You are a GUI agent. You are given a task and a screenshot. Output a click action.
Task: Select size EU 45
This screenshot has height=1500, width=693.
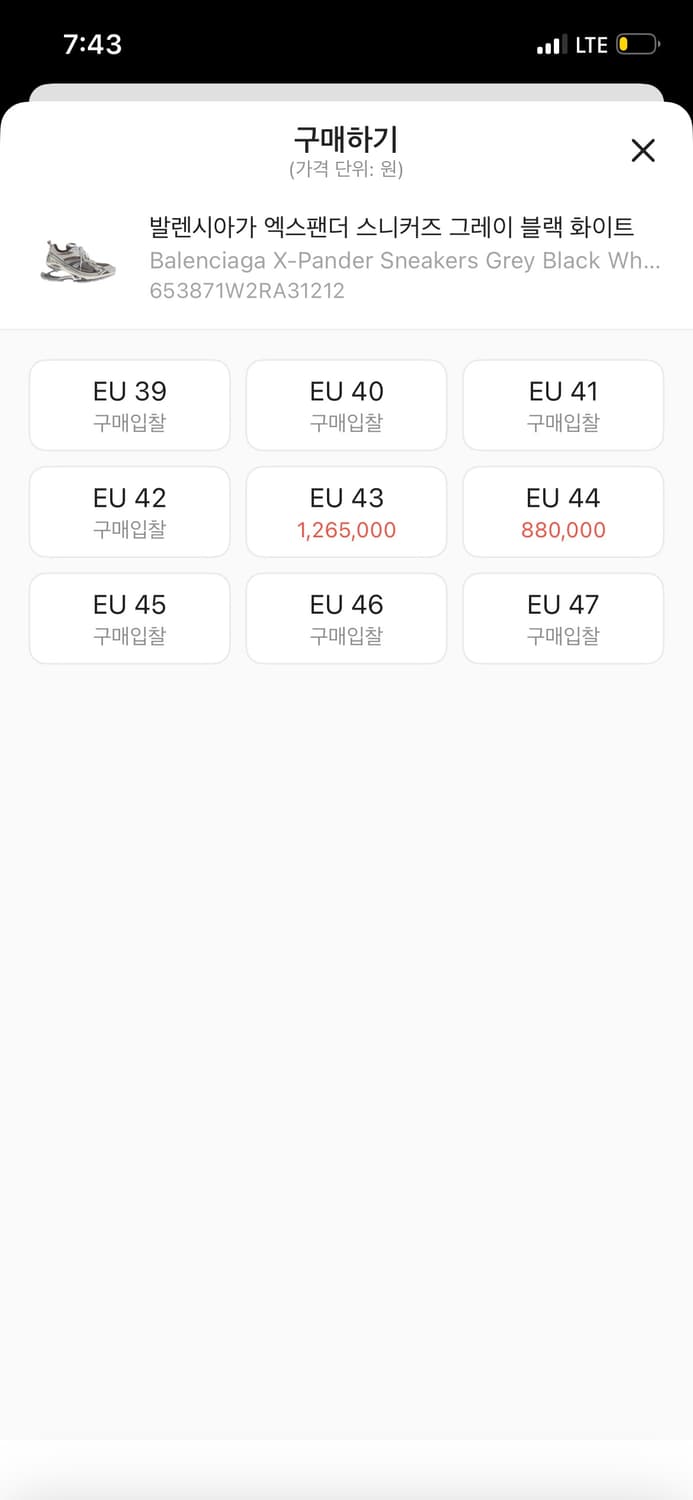point(129,617)
